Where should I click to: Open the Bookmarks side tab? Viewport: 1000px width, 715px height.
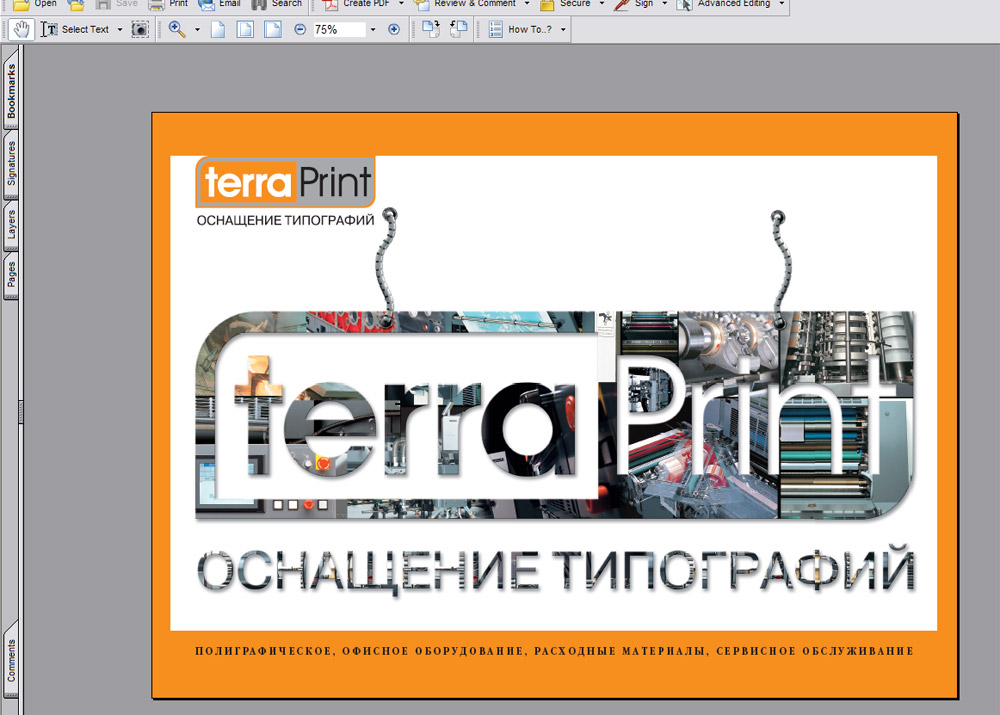pyautogui.click(x=11, y=91)
